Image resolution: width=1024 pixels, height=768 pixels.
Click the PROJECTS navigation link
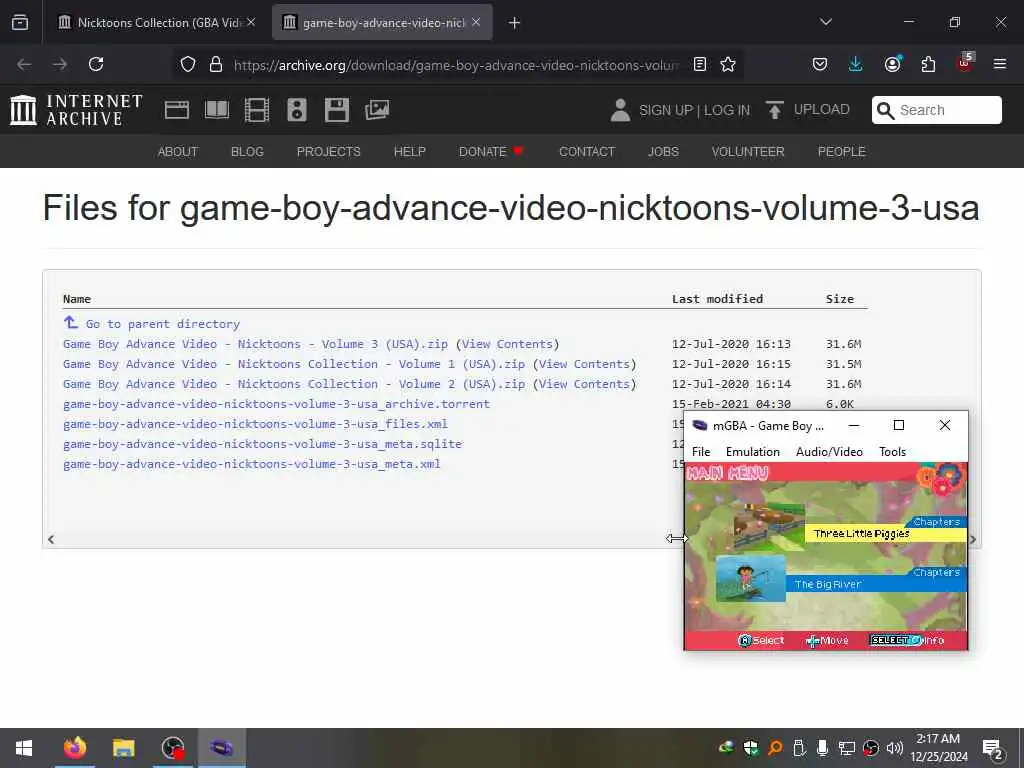pos(328,152)
